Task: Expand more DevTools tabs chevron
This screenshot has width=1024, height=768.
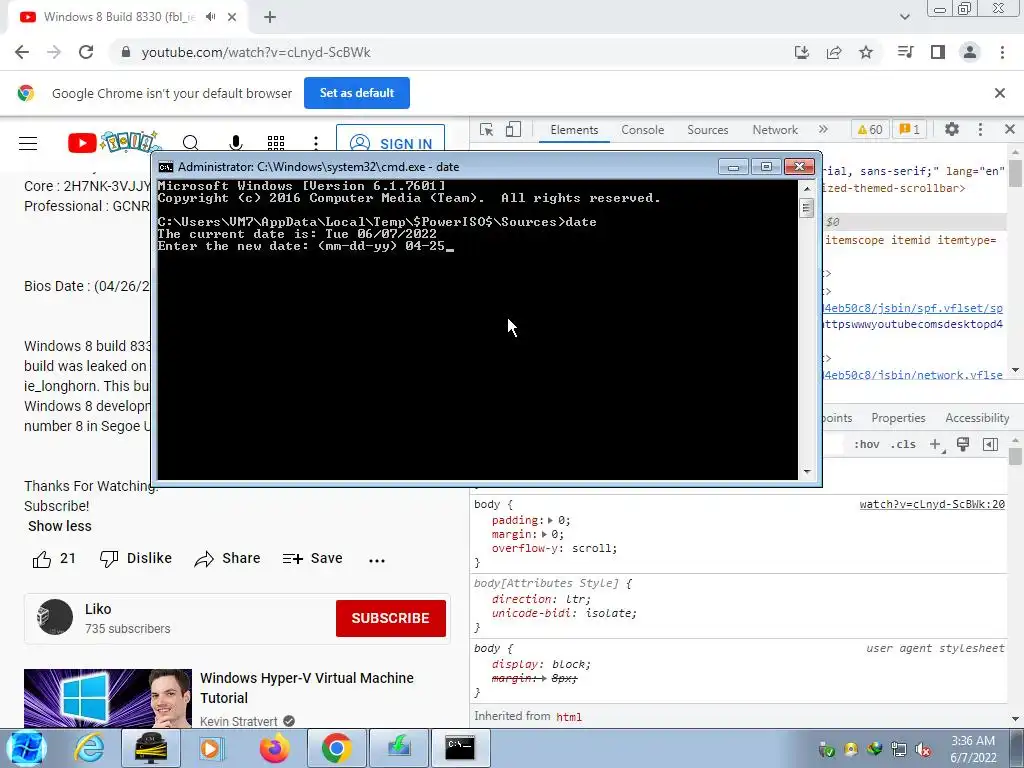Action: (824, 129)
